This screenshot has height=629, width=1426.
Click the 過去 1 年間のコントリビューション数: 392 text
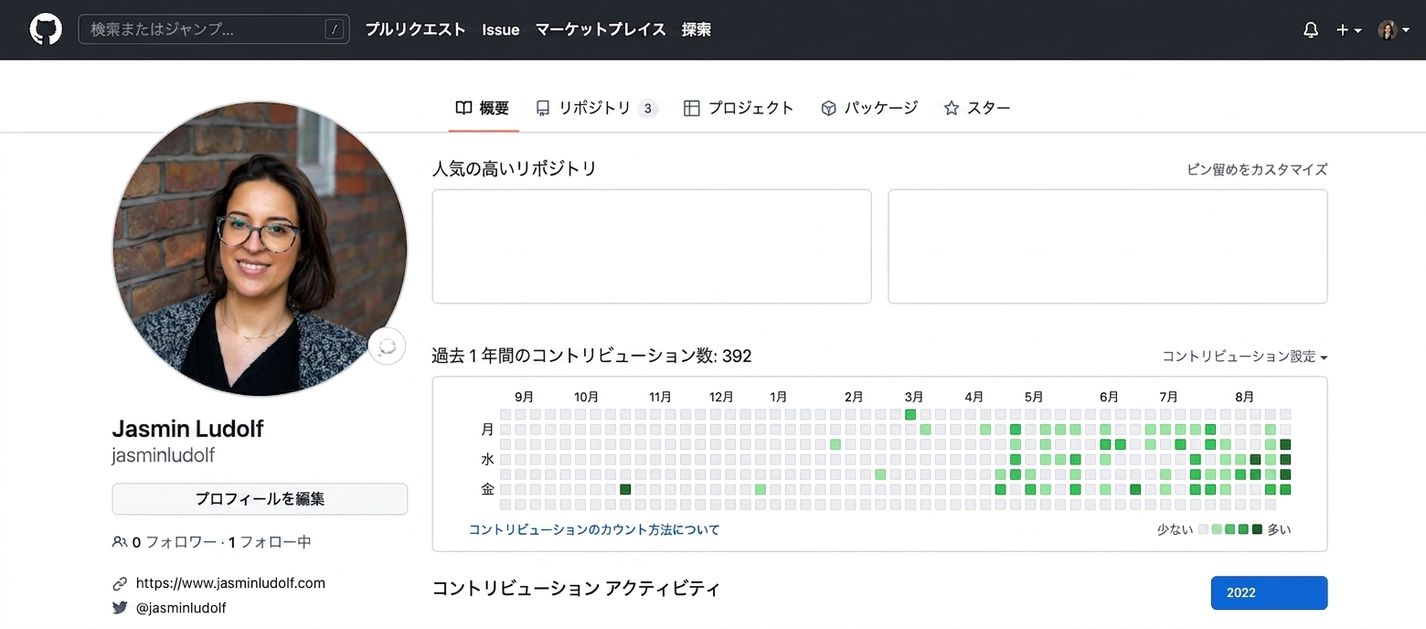pyautogui.click(x=592, y=356)
